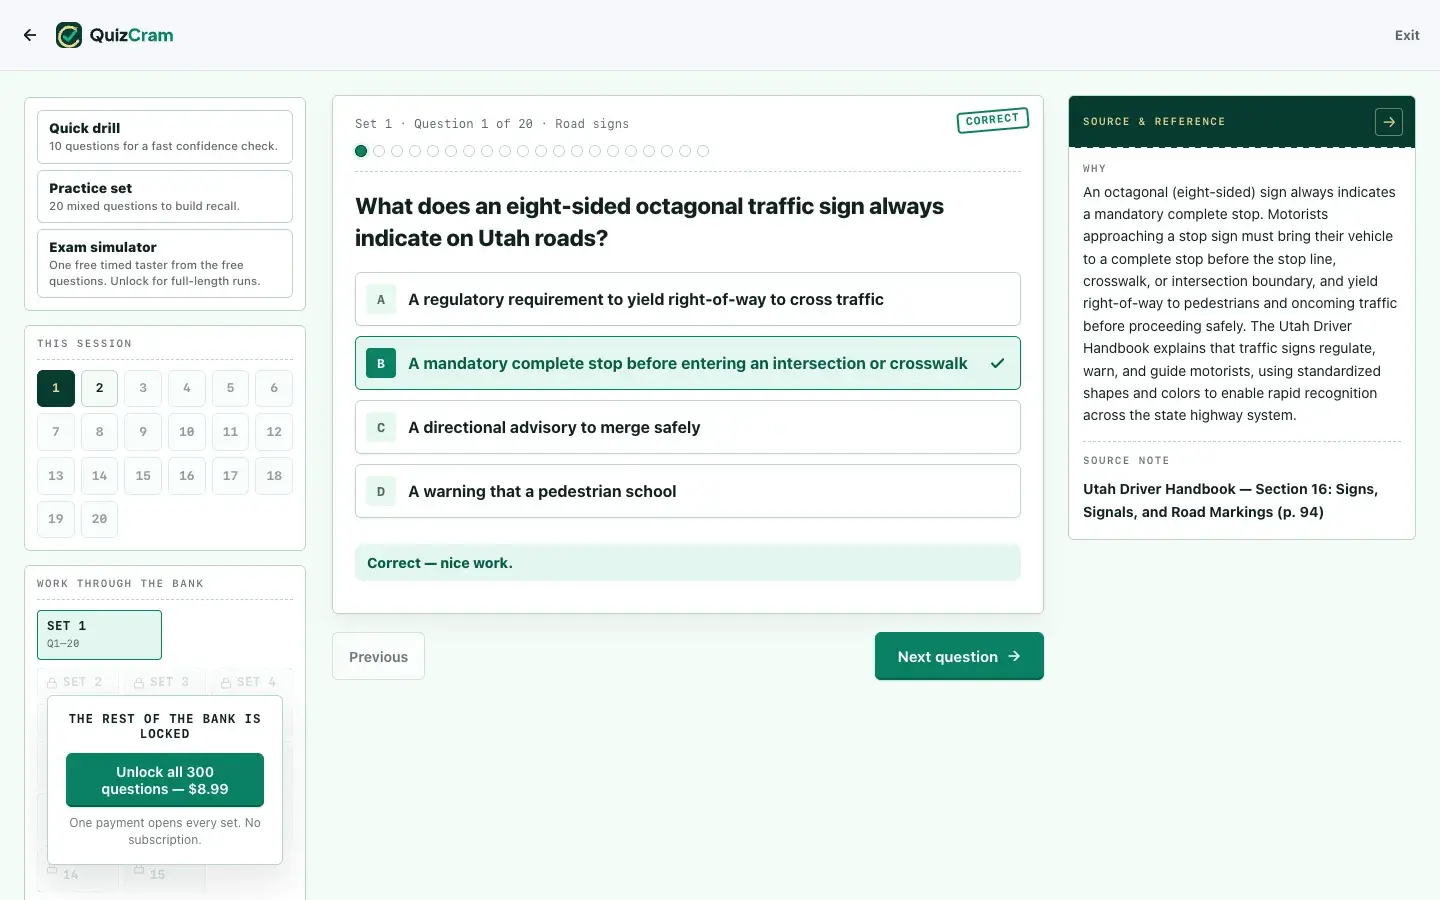Click the lock icon on Set 3
The height and width of the screenshot is (900, 1440).
(x=140, y=683)
